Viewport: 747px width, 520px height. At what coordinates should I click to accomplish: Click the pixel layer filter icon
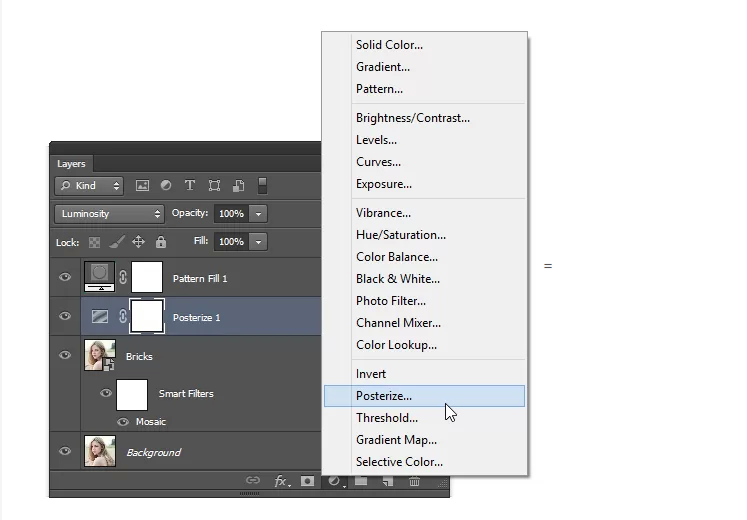(x=142, y=186)
